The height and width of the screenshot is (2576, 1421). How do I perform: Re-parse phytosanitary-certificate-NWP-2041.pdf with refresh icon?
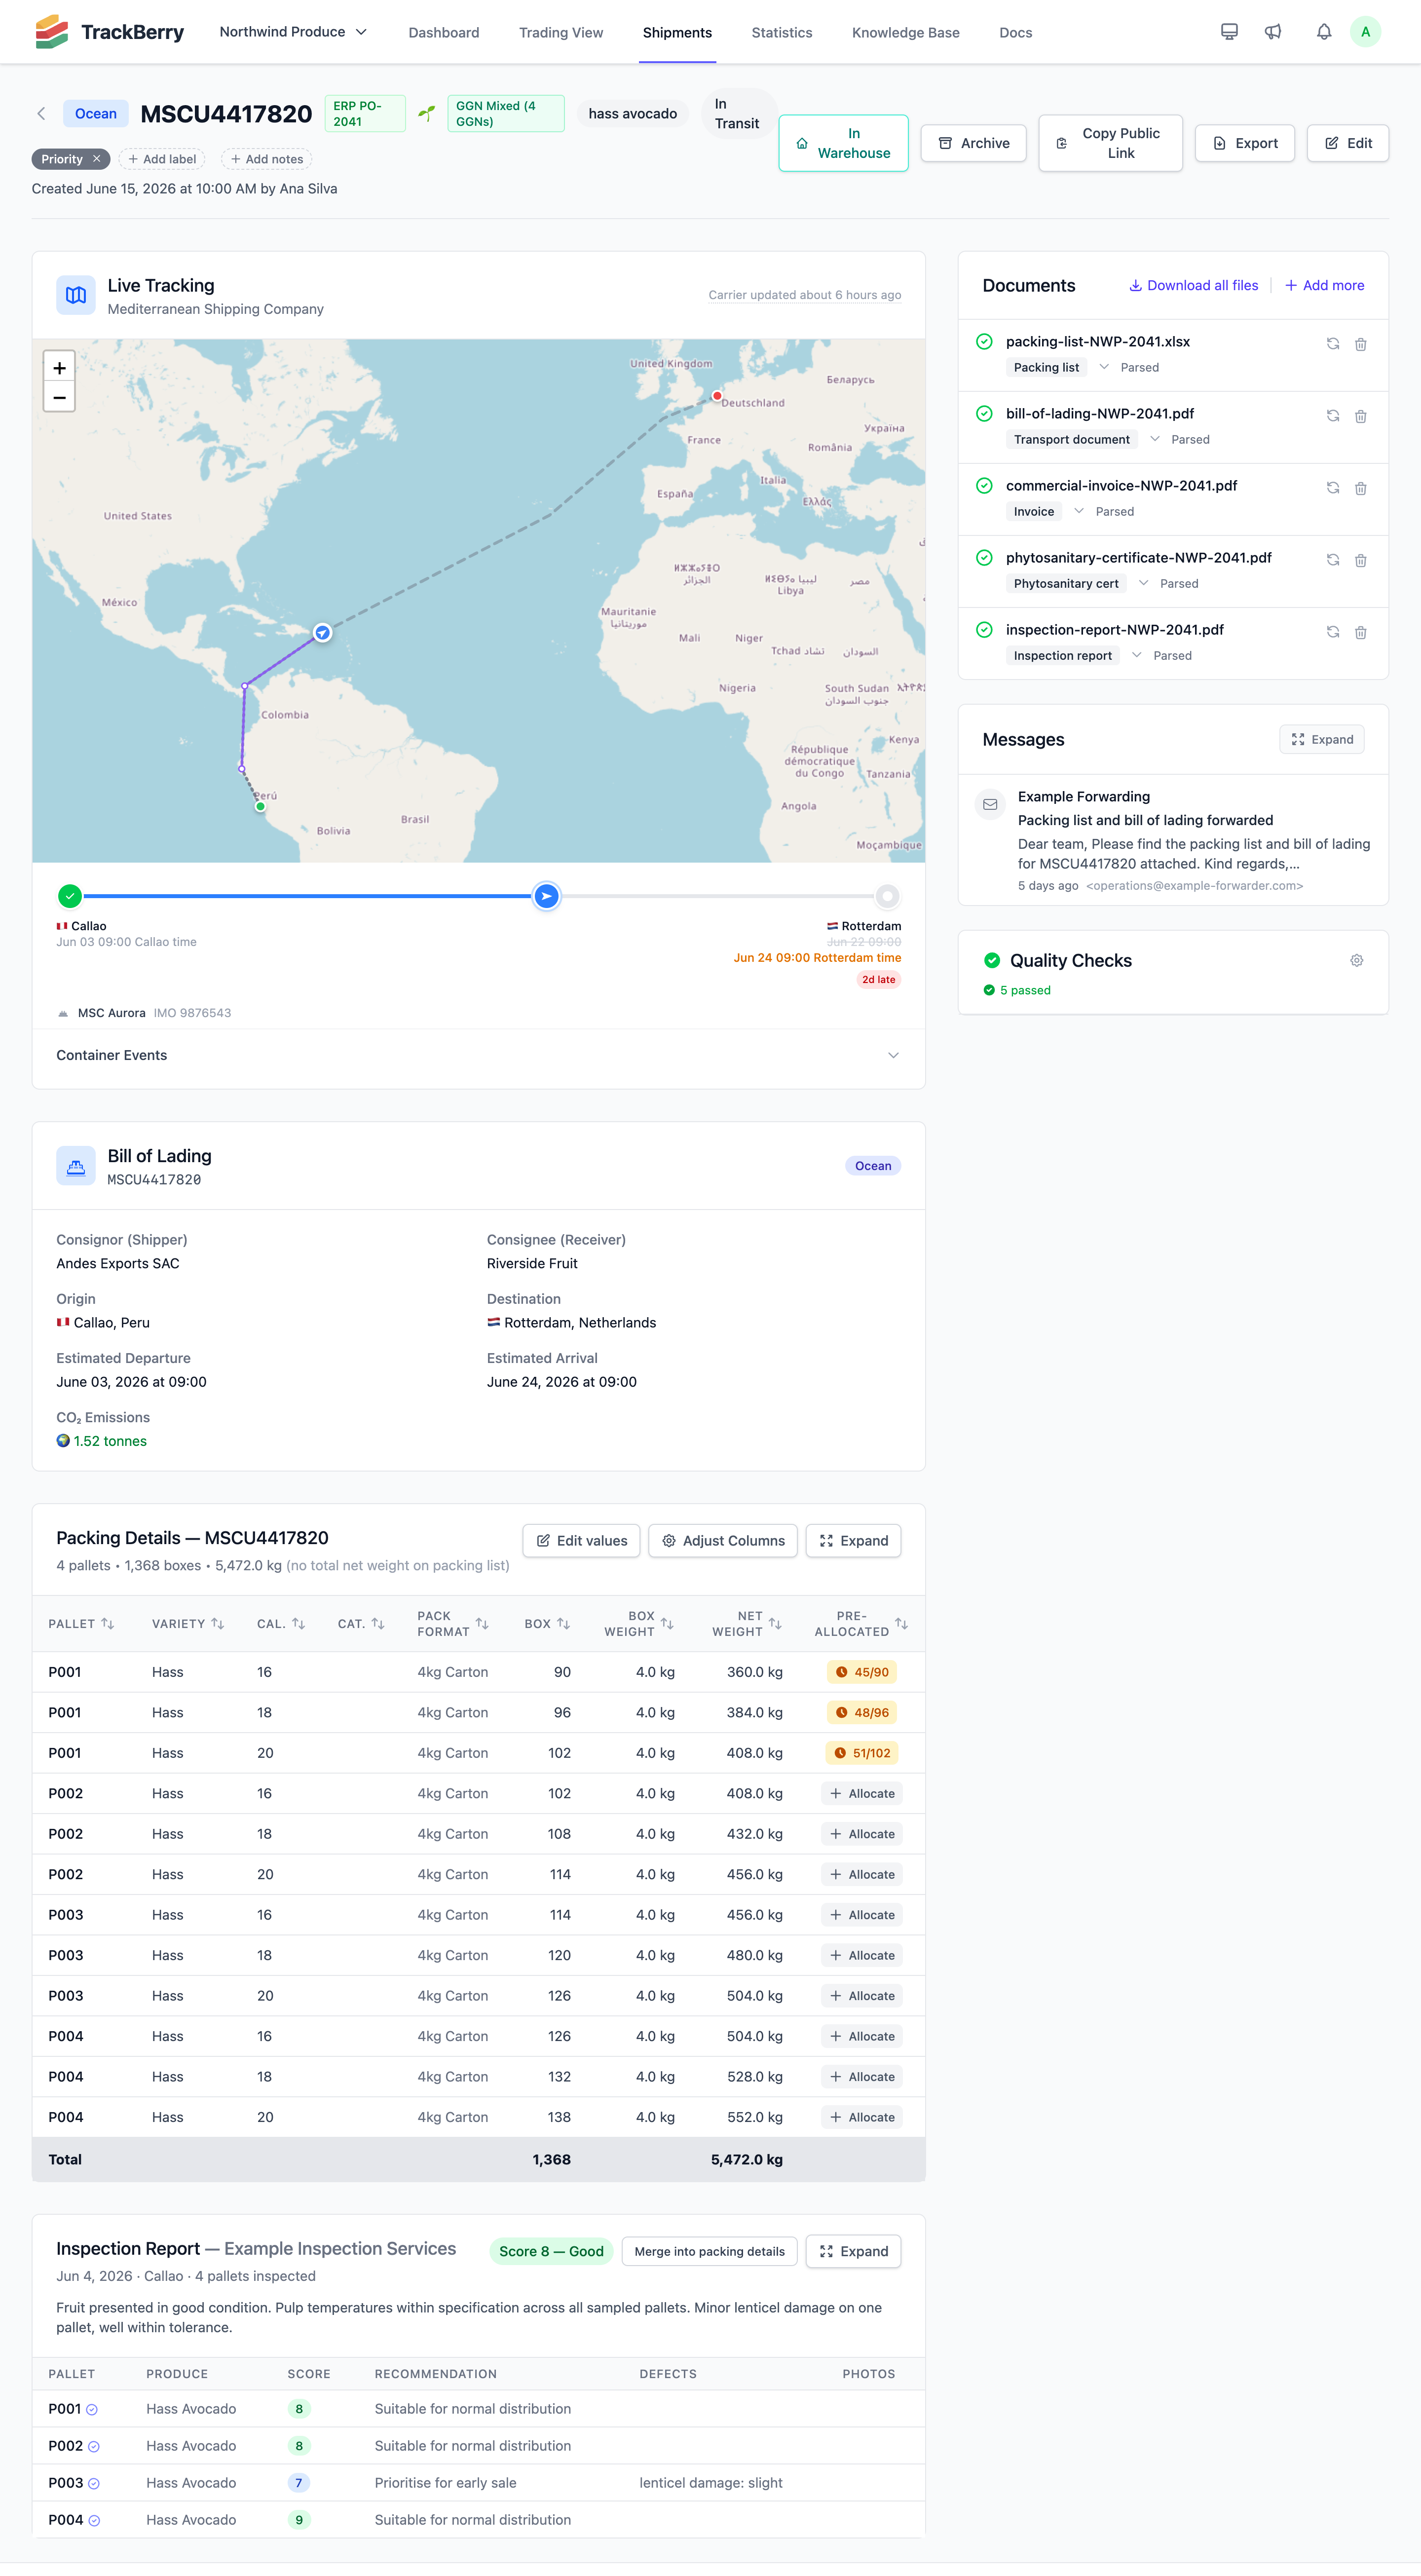(1332, 559)
